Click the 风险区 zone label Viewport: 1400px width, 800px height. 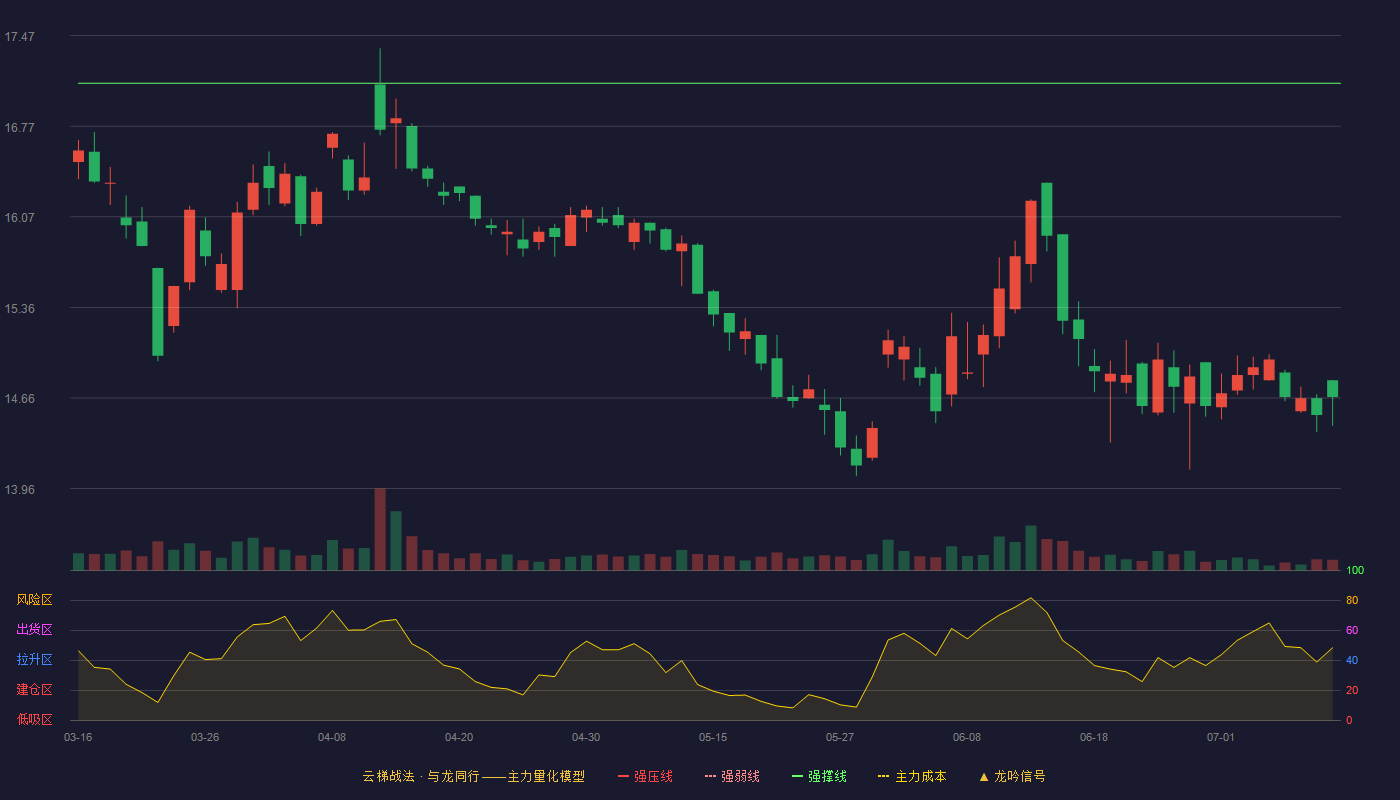point(34,600)
